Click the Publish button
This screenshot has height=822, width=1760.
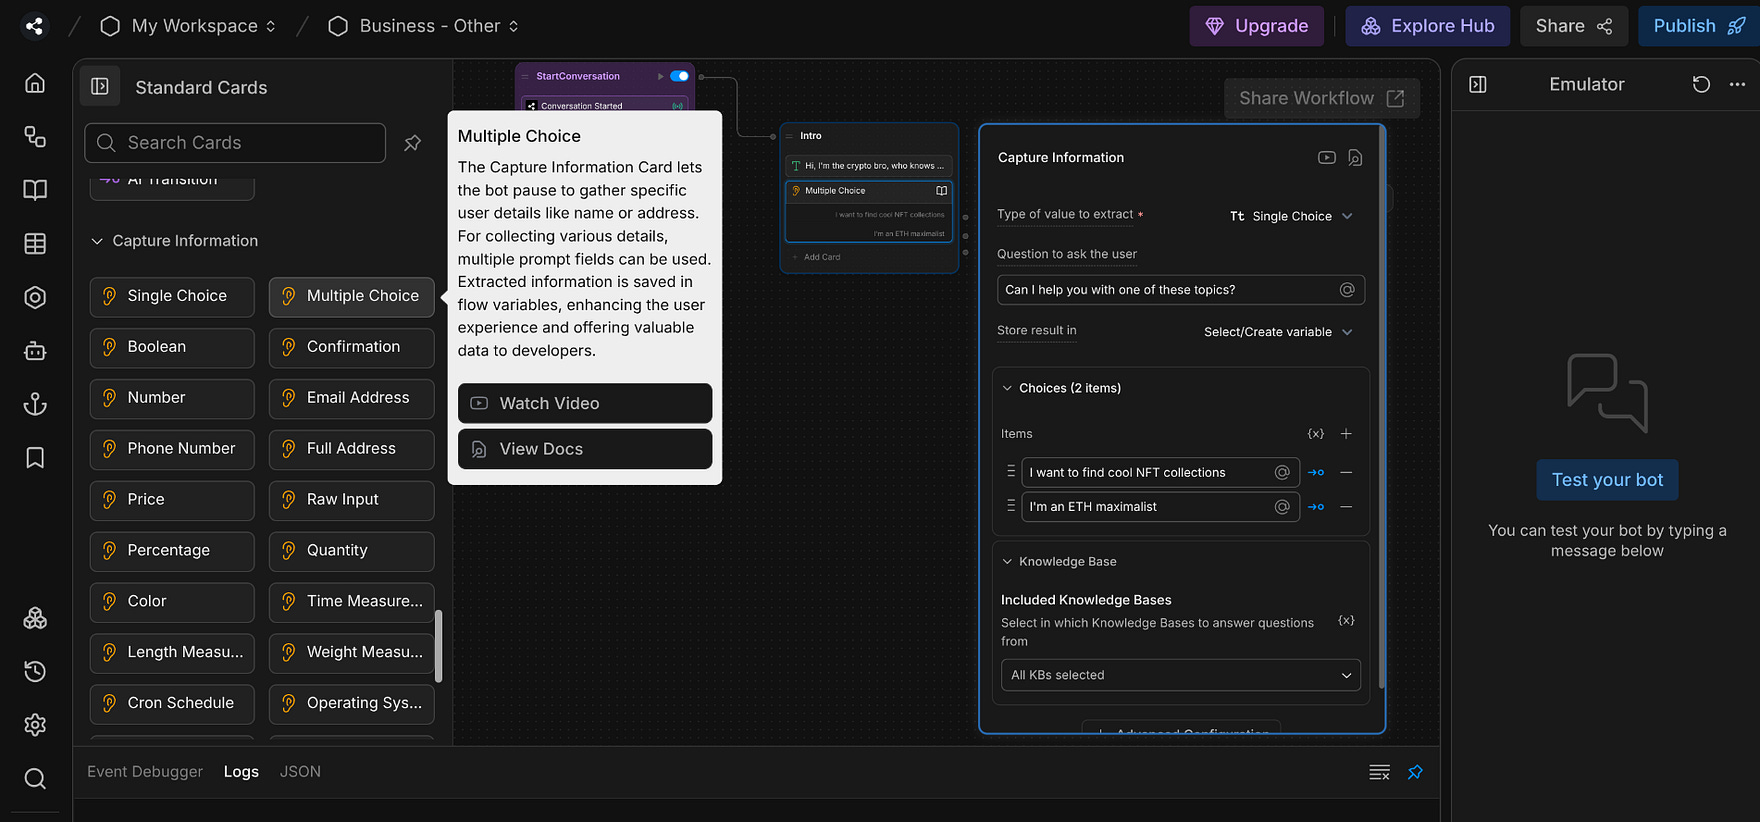point(1699,26)
